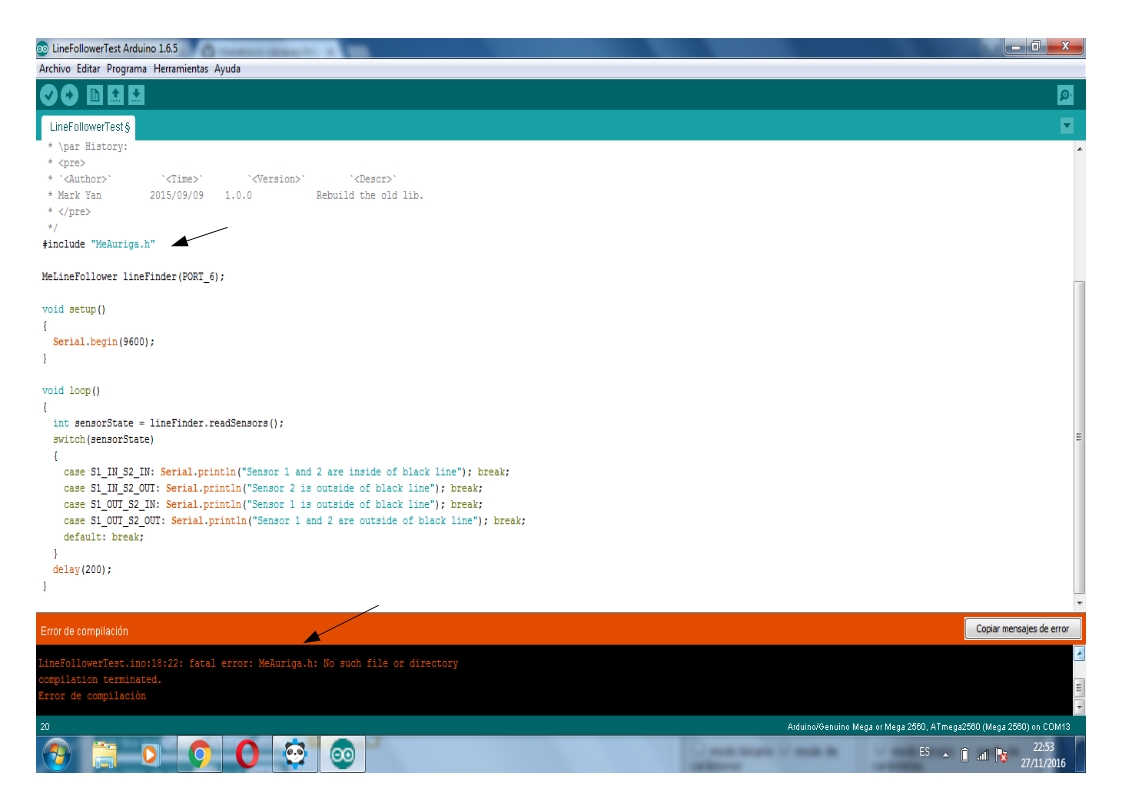Select the Arduino IDE taskbar icon
The image size is (1123, 794).
[342, 755]
